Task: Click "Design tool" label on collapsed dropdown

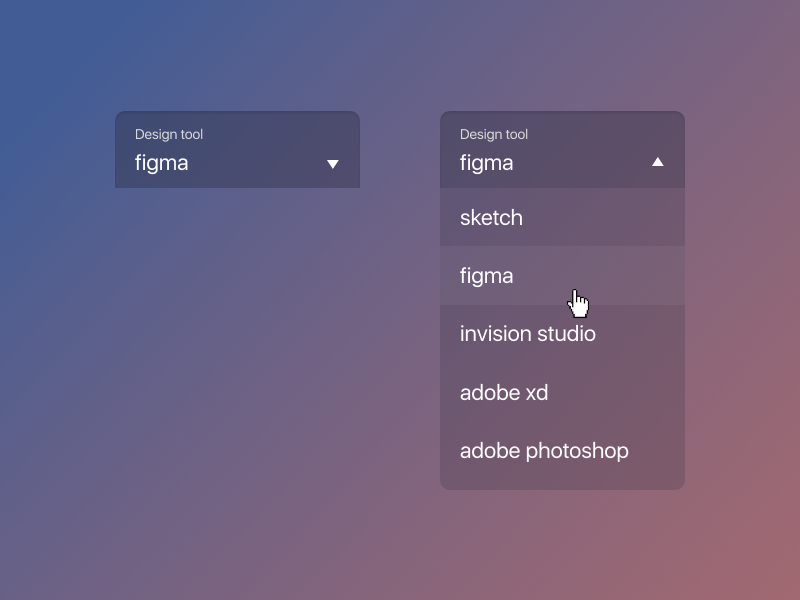Action: pyautogui.click(x=169, y=135)
